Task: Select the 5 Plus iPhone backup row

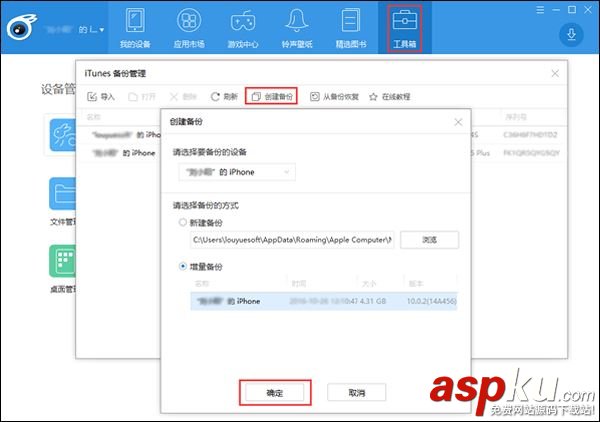Action: [322, 153]
